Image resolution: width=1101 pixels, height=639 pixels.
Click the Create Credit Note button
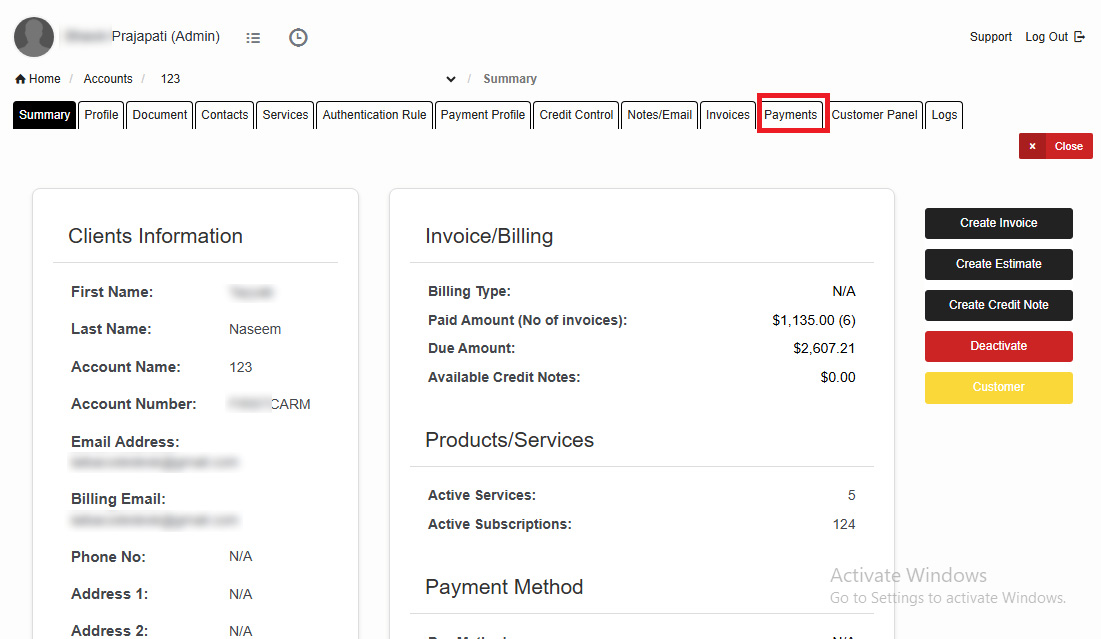[x=998, y=305]
